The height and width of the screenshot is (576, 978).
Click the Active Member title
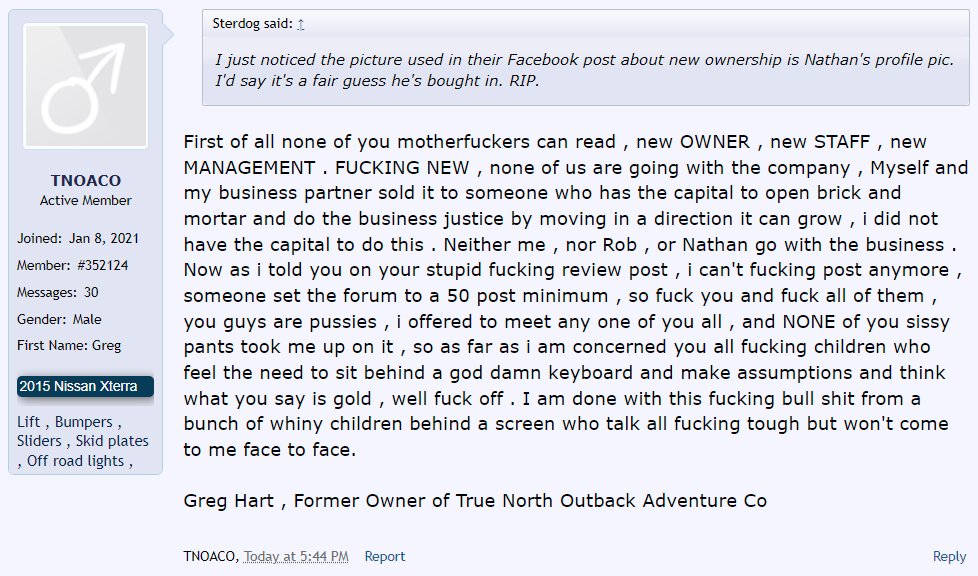click(85, 200)
